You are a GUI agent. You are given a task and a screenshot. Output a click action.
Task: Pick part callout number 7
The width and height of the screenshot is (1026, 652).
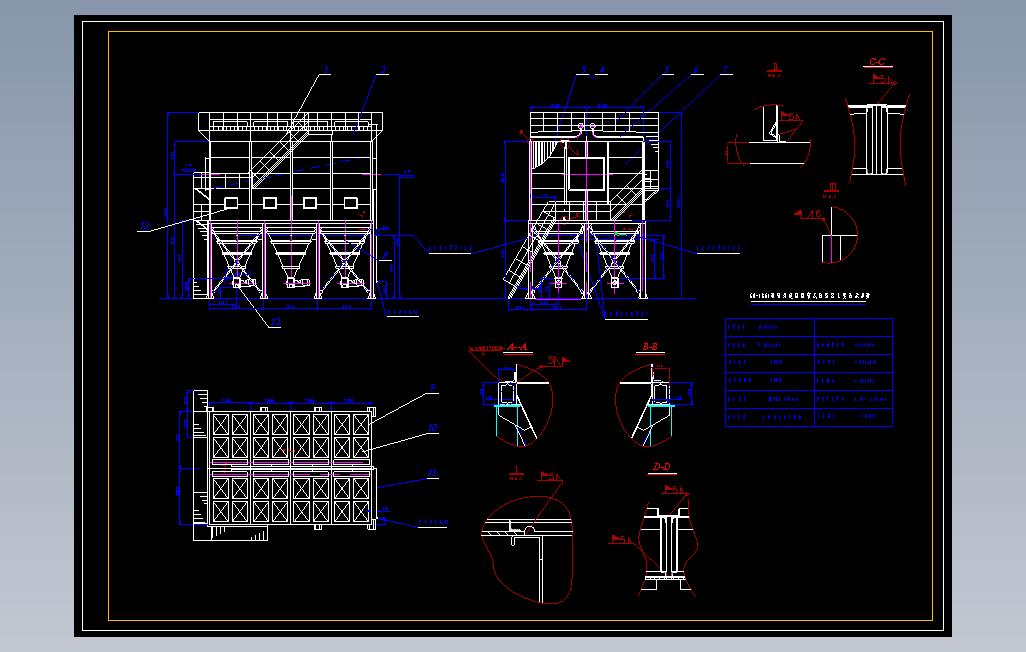pos(724,69)
